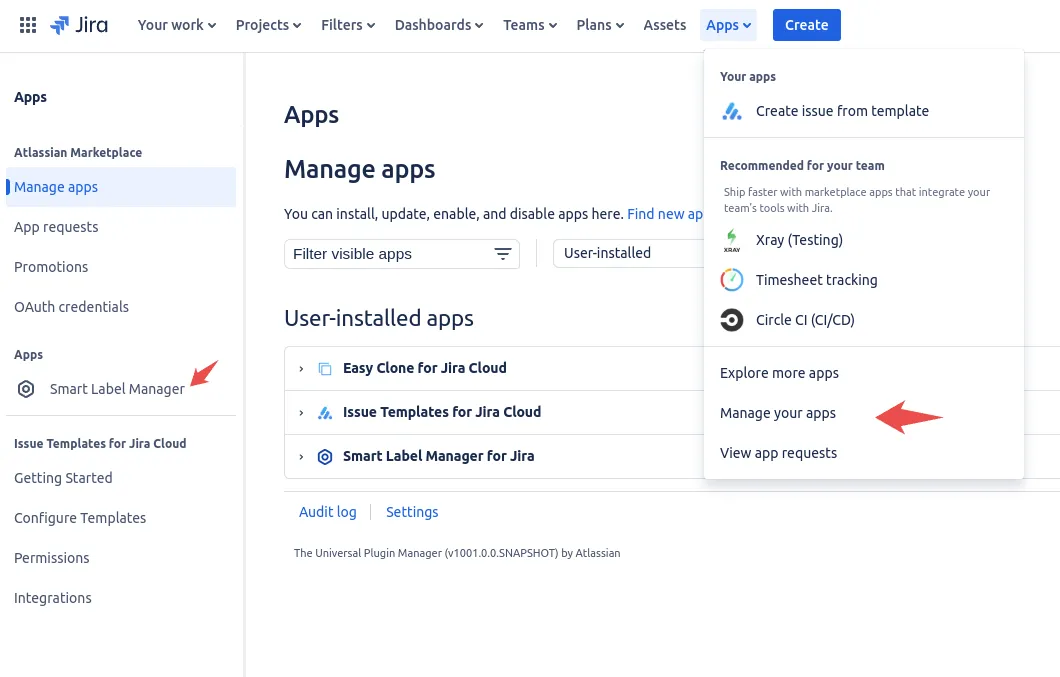Click the Smart Label Manager for Jira icon
This screenshot has height=677, width=1060.
pyautogui.click(x=325, y=457)
